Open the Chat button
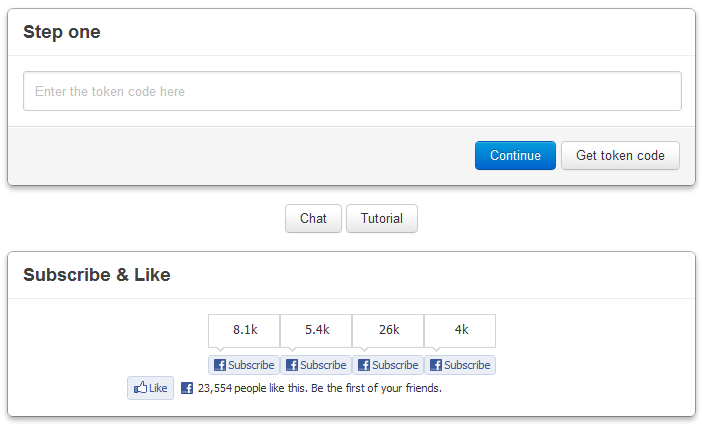Viewport: 702px width, 424px height. click(x=313, y=219)
